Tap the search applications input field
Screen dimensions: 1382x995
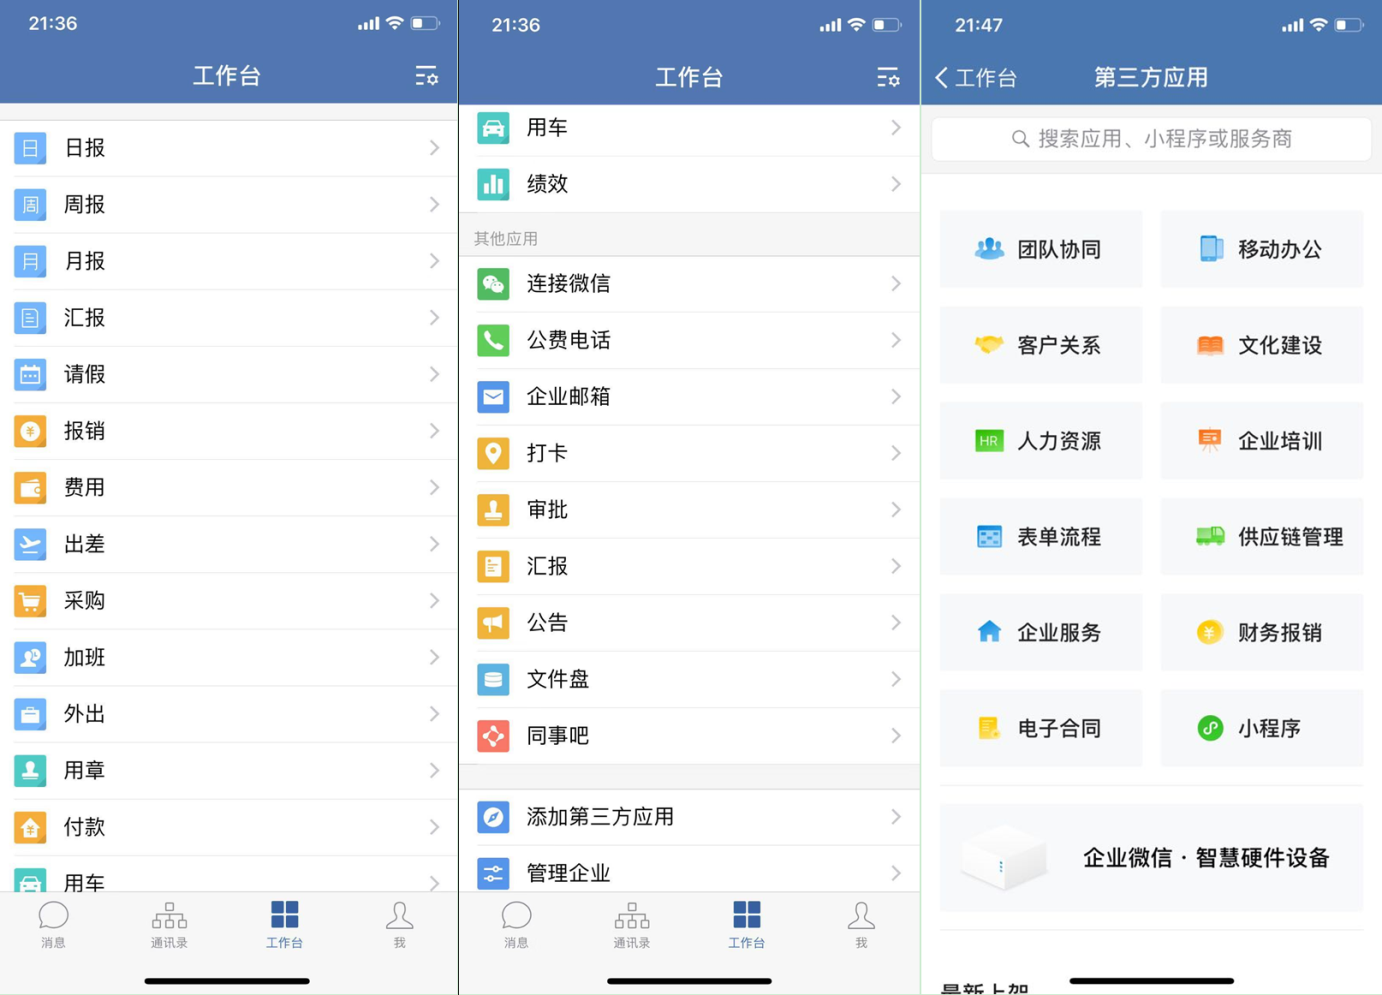click(1149, 139)
